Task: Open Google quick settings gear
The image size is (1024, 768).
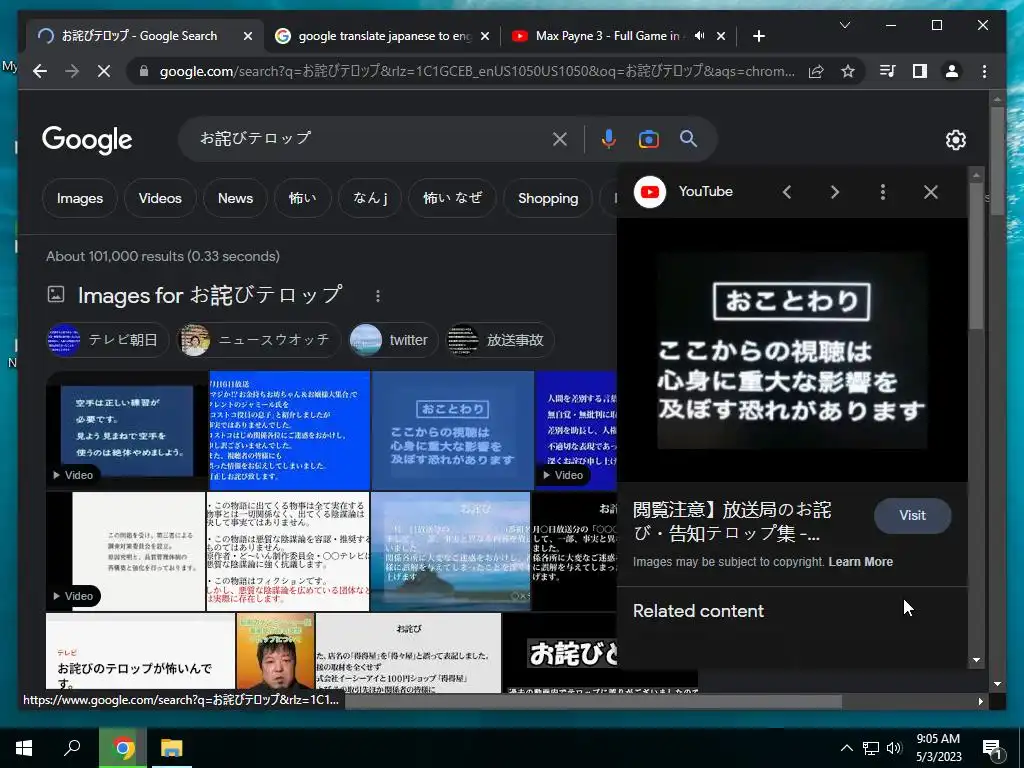Action: click(955, 139)
